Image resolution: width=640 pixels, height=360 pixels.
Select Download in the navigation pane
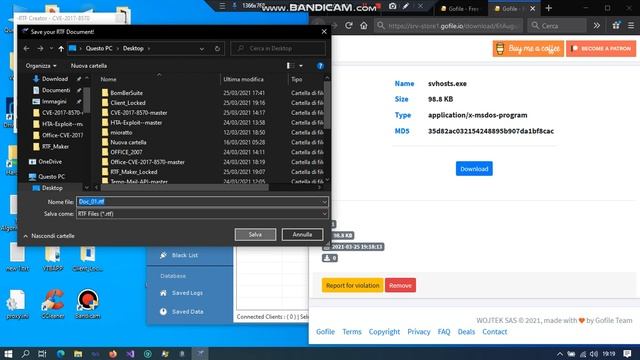(x=55, y=79)
